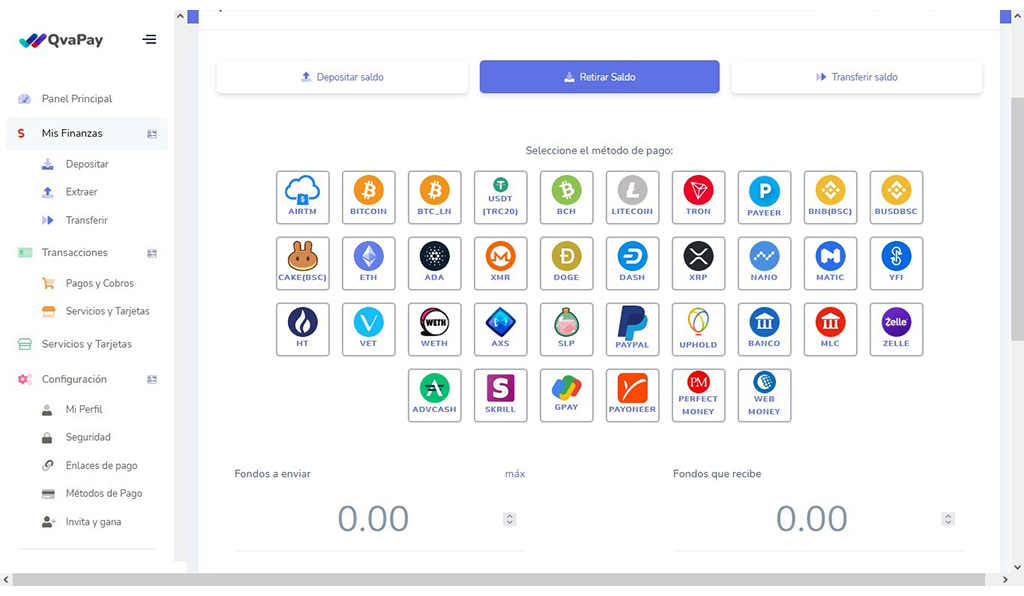Pick SKRILL payment method
Image resolution: width=1024 pixels, height=596 pixels.
coord(500,395)
